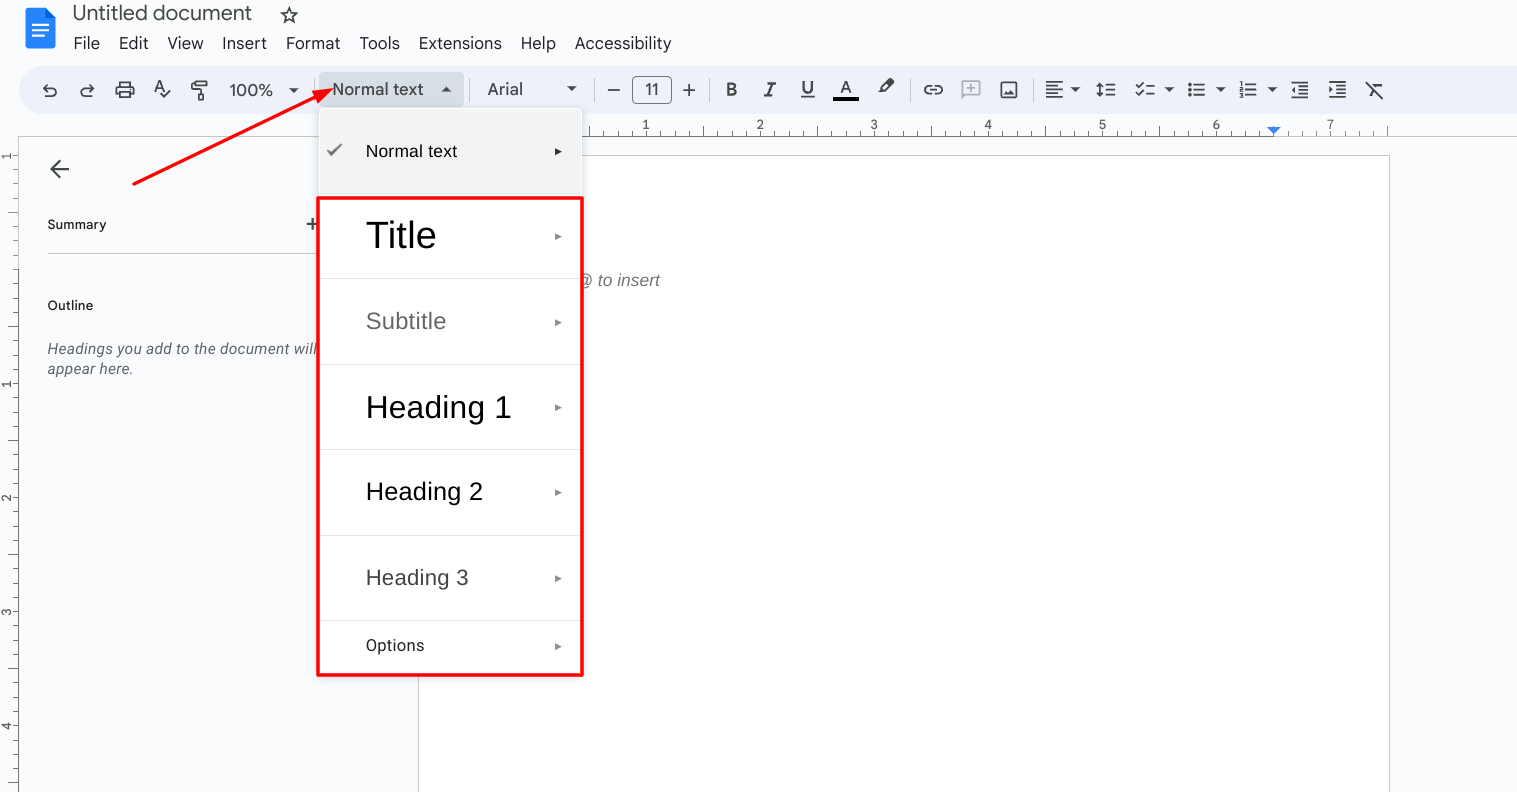Open the text alignment options
Viewport: 1517px width, 792px height.
coord(1062,90)
